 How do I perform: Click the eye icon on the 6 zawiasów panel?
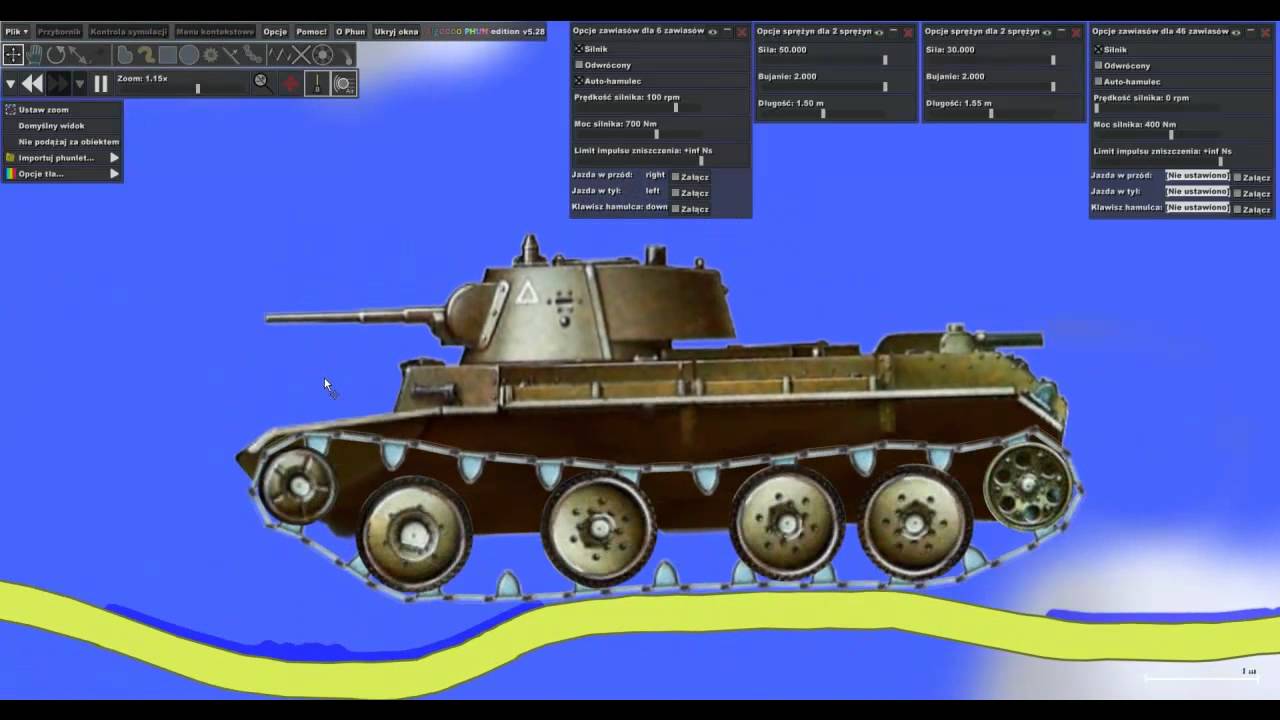(x=712, y=32)
